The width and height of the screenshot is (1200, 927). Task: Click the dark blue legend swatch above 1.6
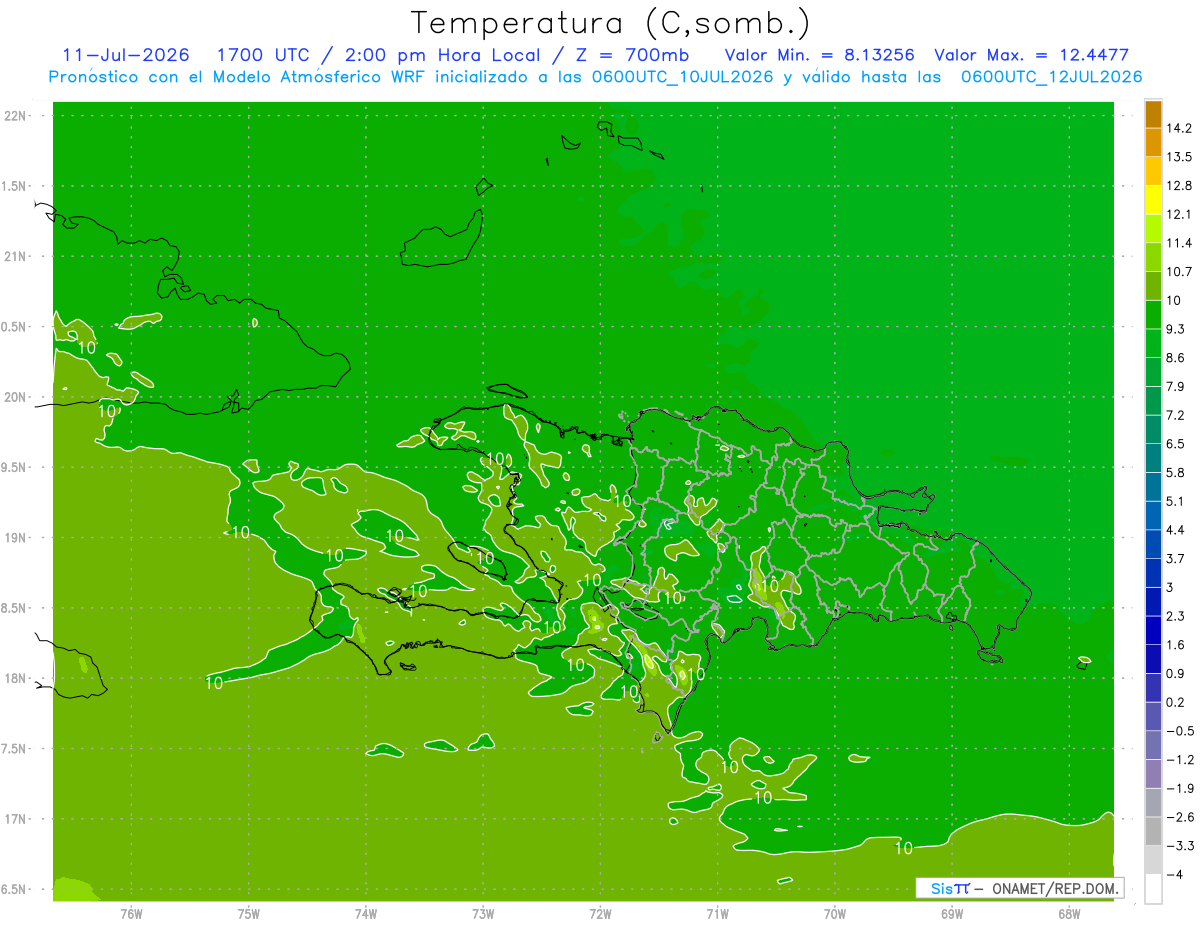(x=1153, y=630)
